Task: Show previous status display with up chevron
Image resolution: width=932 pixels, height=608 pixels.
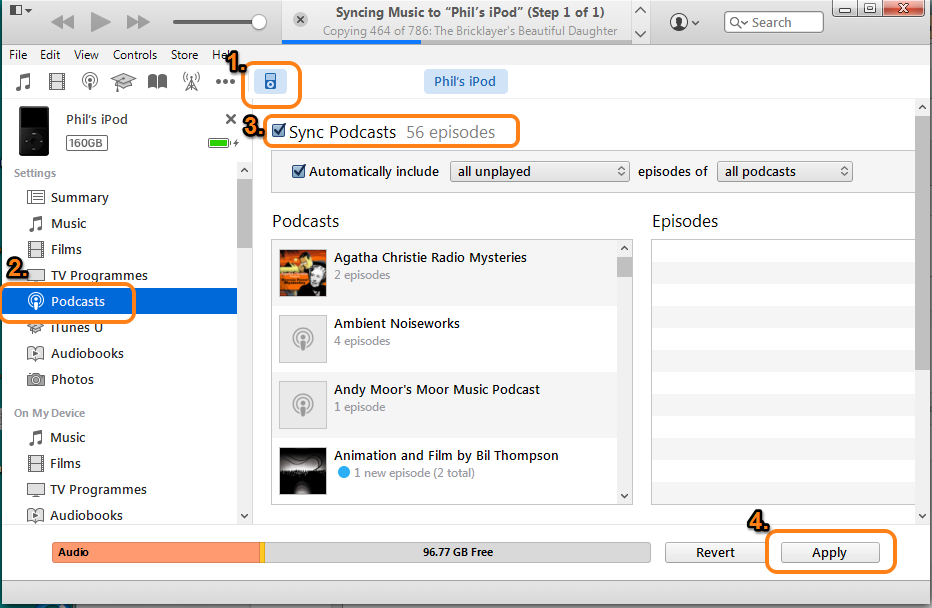Action: [x=640, y=10]
